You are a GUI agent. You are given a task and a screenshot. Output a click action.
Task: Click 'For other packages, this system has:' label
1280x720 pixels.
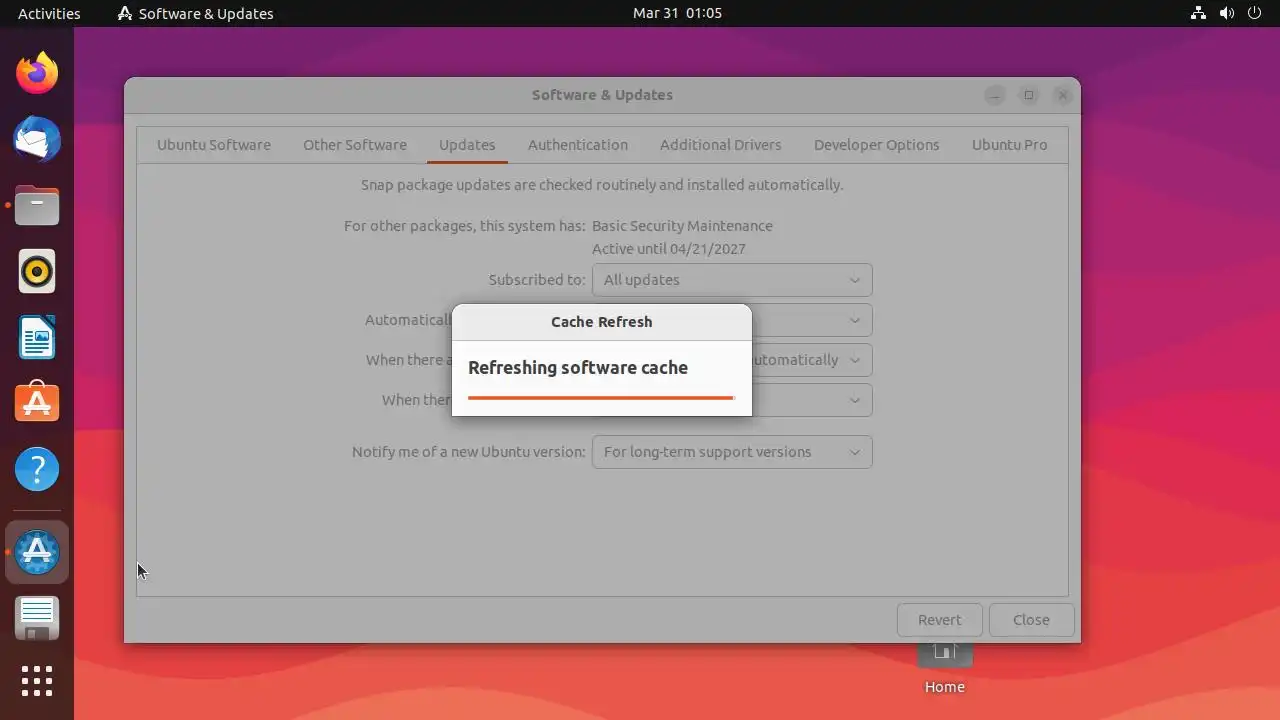[465, 226]
